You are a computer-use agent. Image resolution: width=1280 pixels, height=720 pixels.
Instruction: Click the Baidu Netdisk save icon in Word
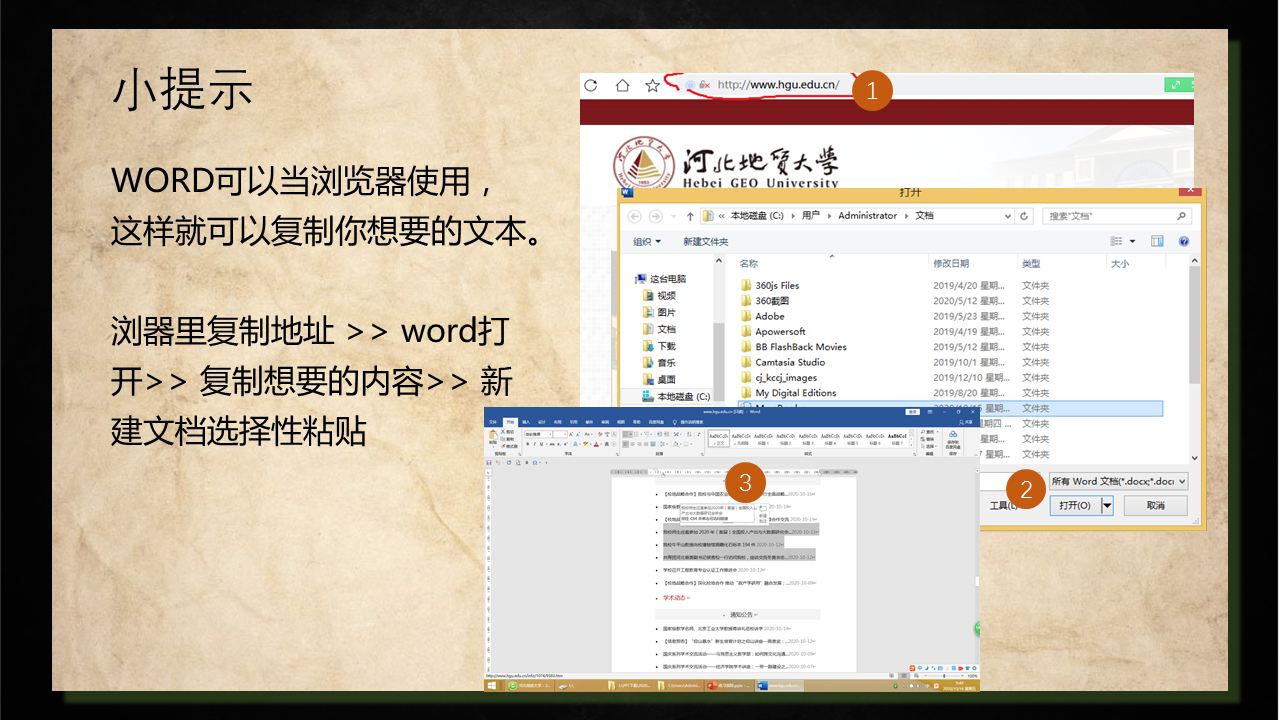(x=954, y=436)
